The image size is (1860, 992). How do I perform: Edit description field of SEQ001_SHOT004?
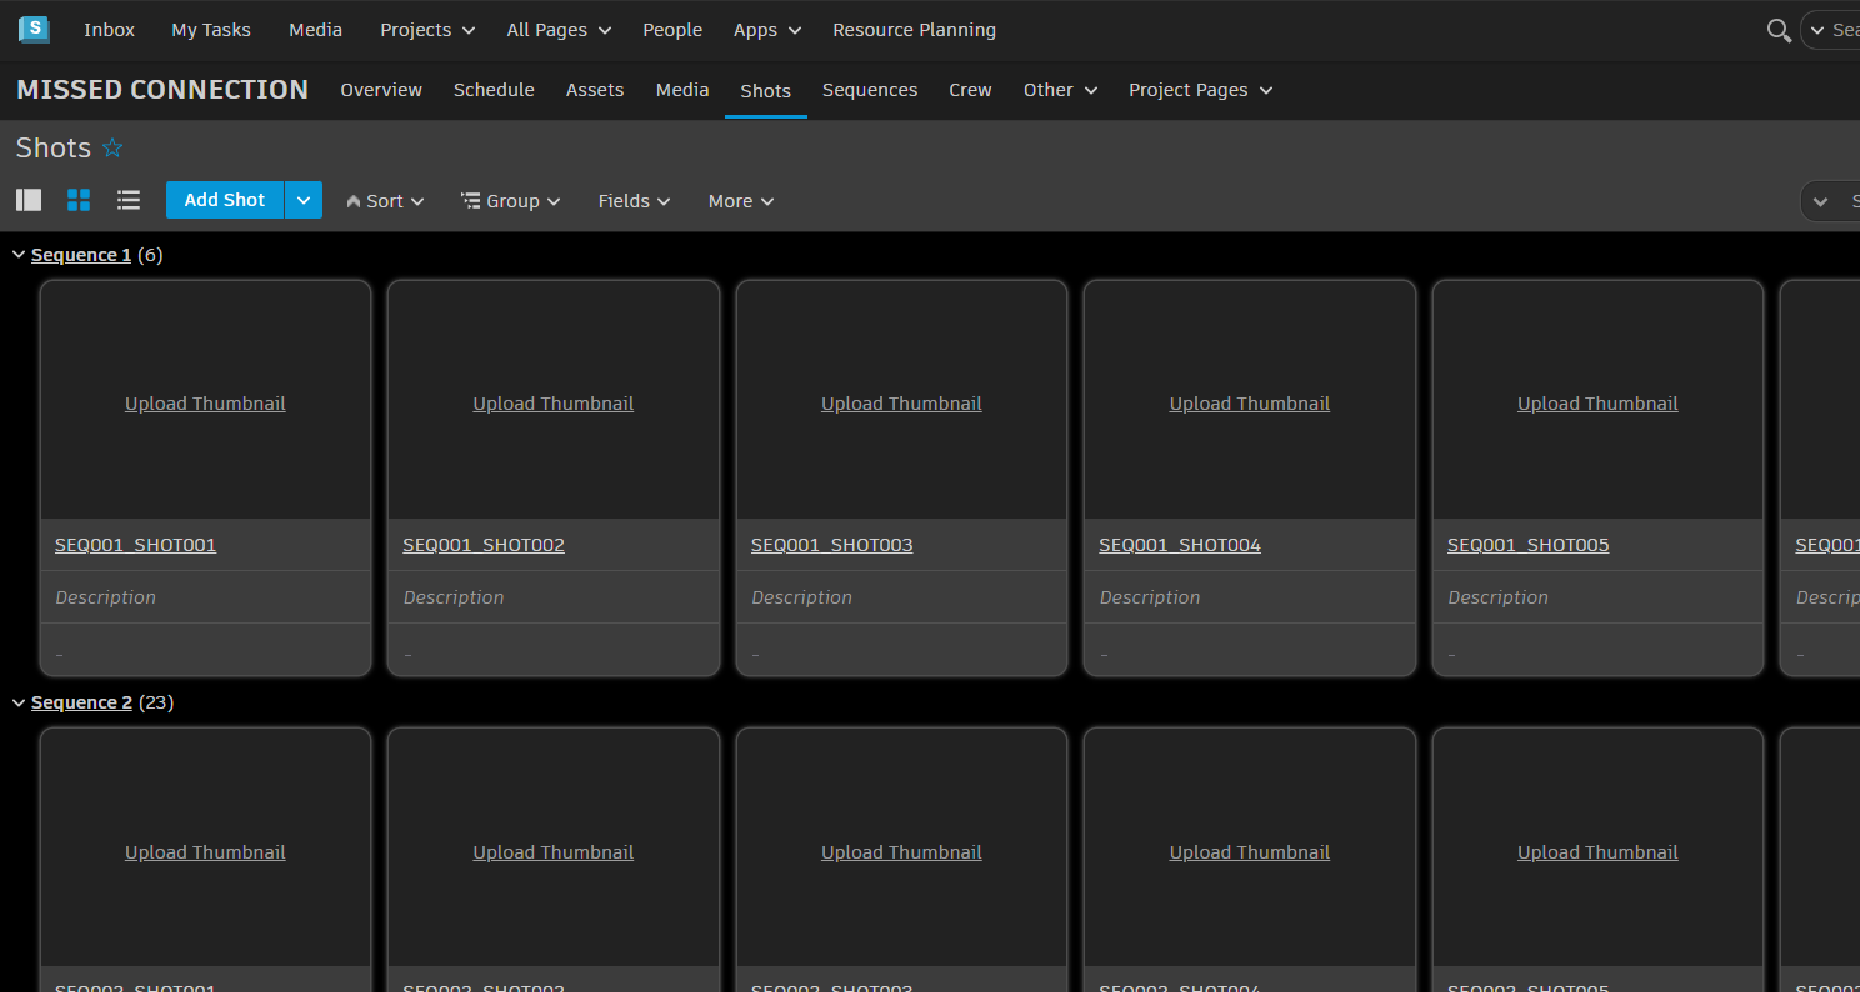pos(1250,597)
